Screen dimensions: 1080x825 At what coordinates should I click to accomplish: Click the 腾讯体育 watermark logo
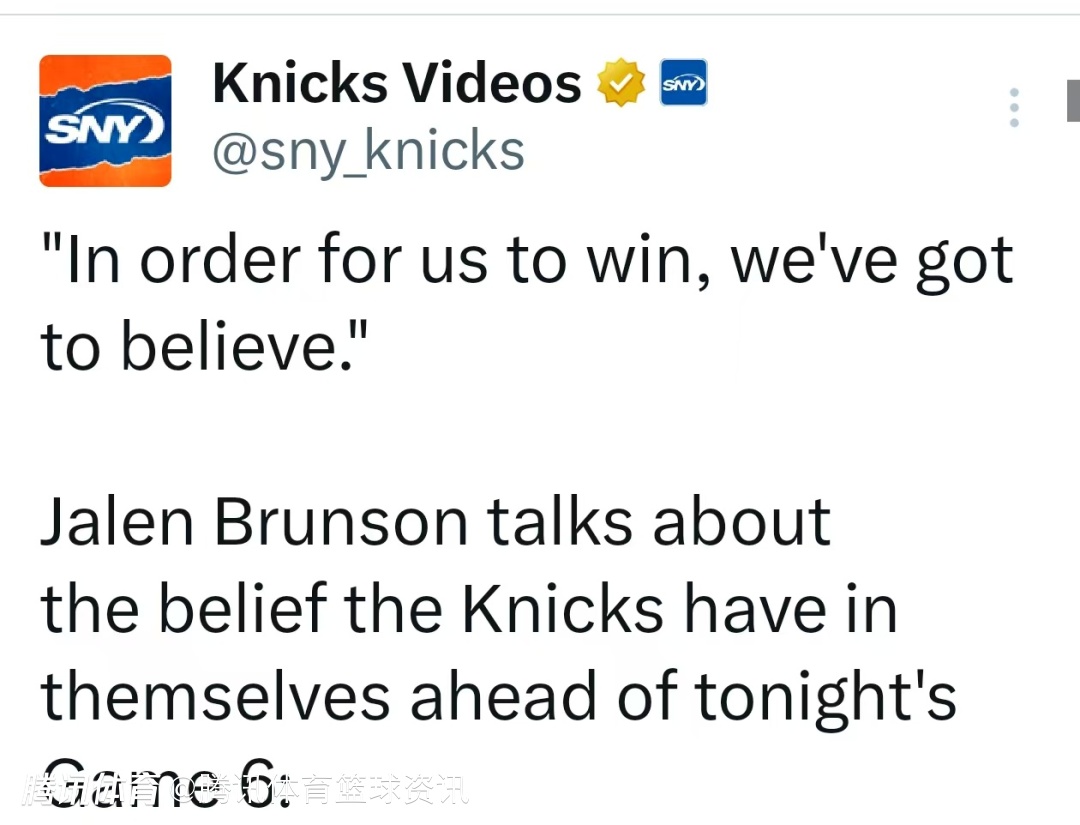tap(92, 791)
